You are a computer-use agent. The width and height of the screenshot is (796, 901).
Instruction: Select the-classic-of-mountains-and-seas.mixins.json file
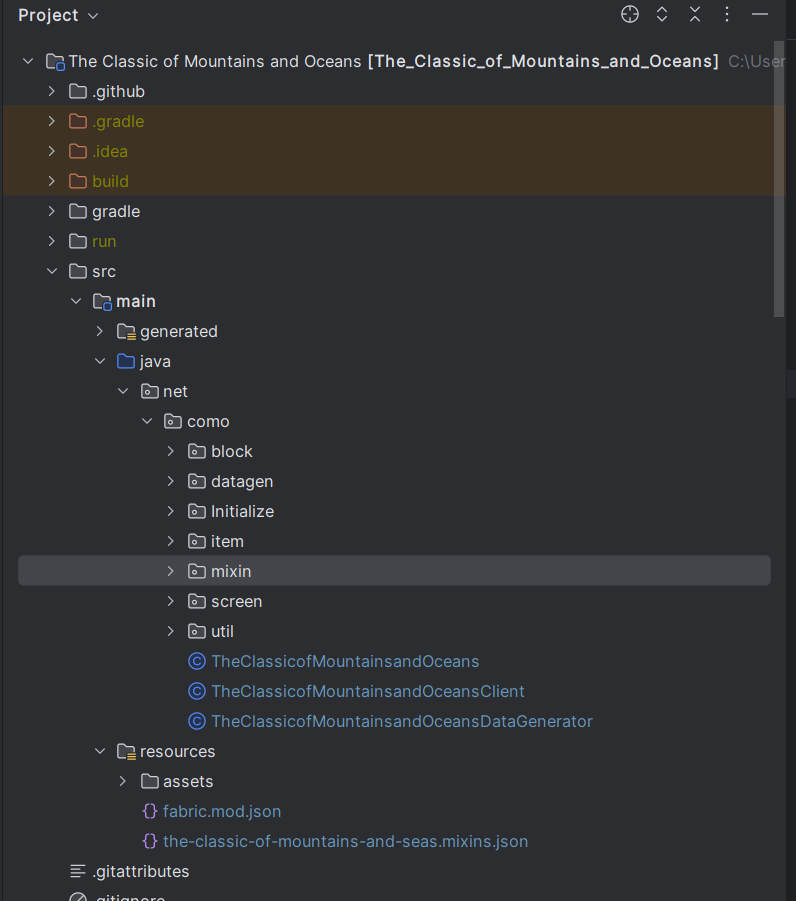[x=345, y=841]
